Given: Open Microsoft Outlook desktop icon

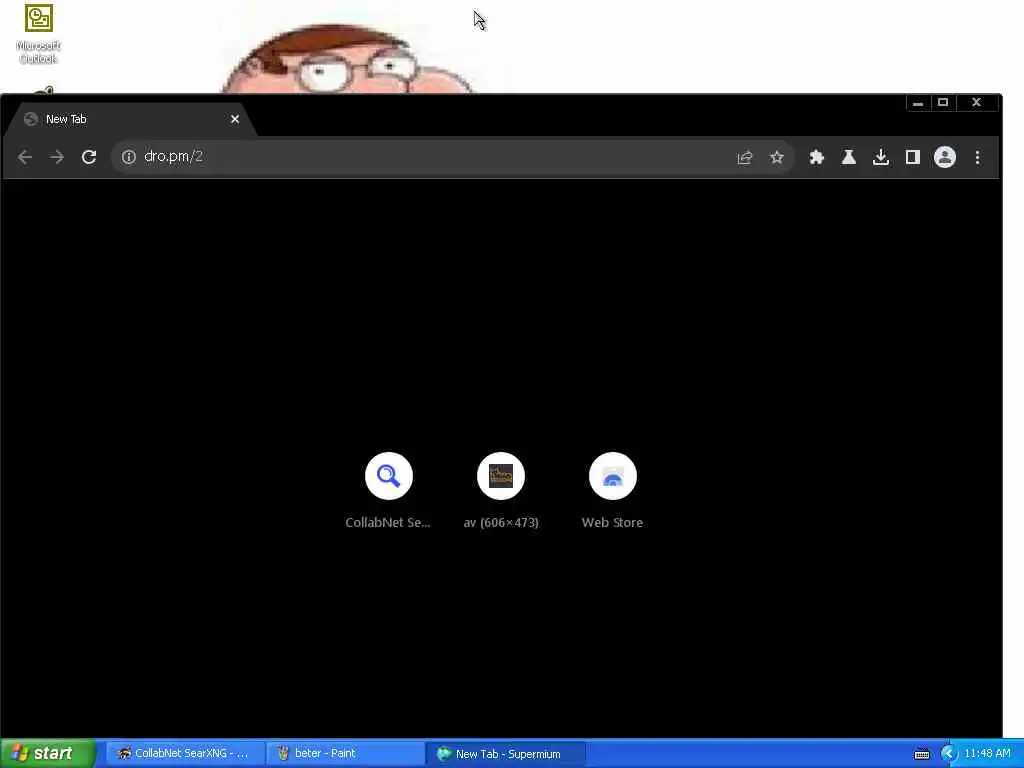Looking at the screenshot, I should (39, 34).
